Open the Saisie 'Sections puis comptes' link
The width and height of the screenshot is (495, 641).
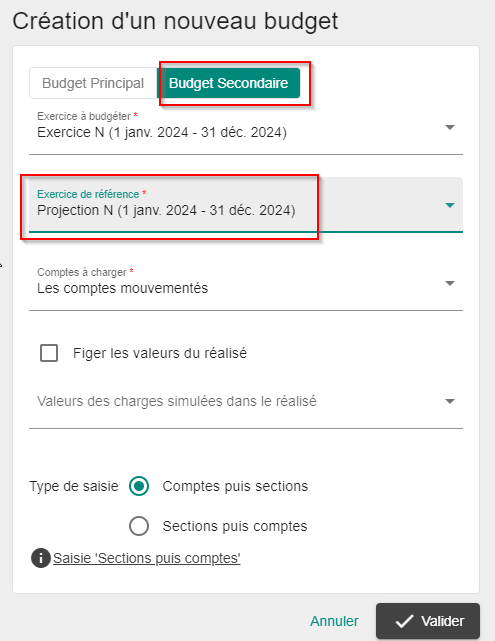point(147,558)
